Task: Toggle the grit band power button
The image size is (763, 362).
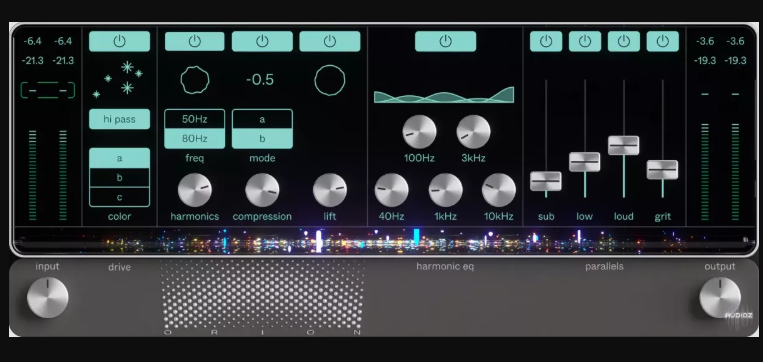Action: coord(663,41)
